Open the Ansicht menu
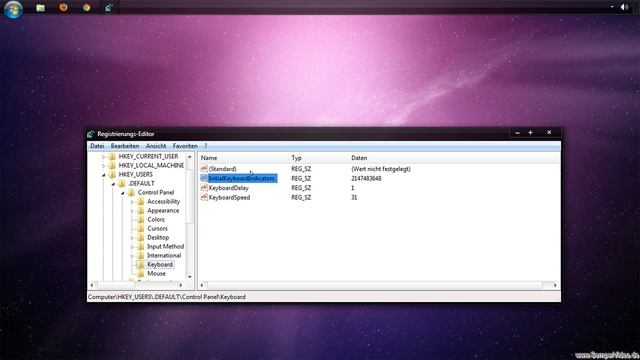Viewport: 640px width, 360px height. pyautogui.click(x=156, y=146)
